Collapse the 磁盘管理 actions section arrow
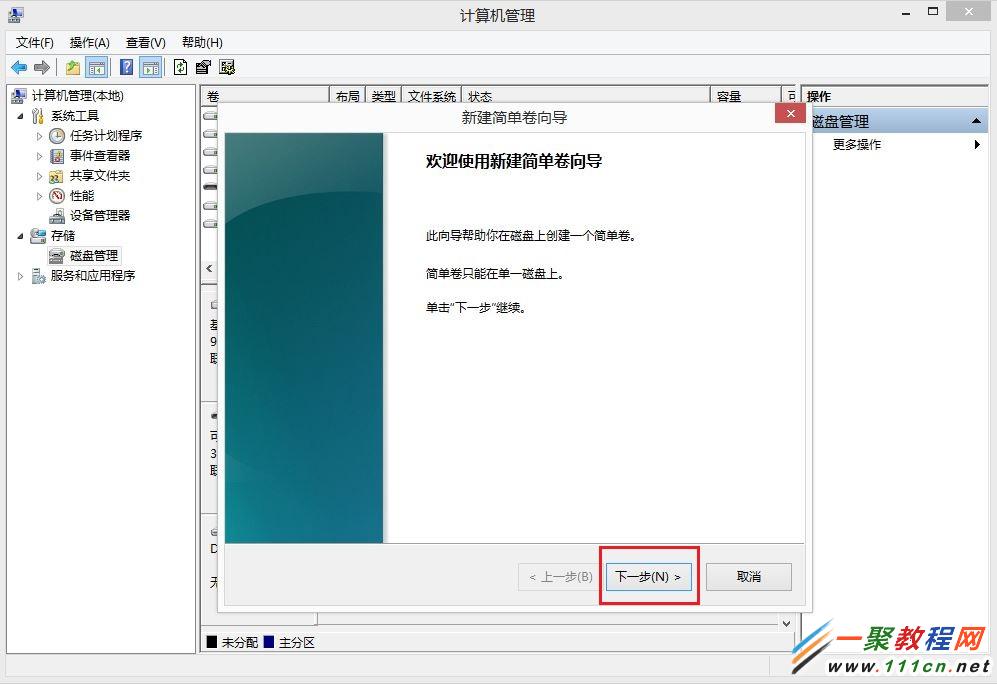 [x=976, y=121]
